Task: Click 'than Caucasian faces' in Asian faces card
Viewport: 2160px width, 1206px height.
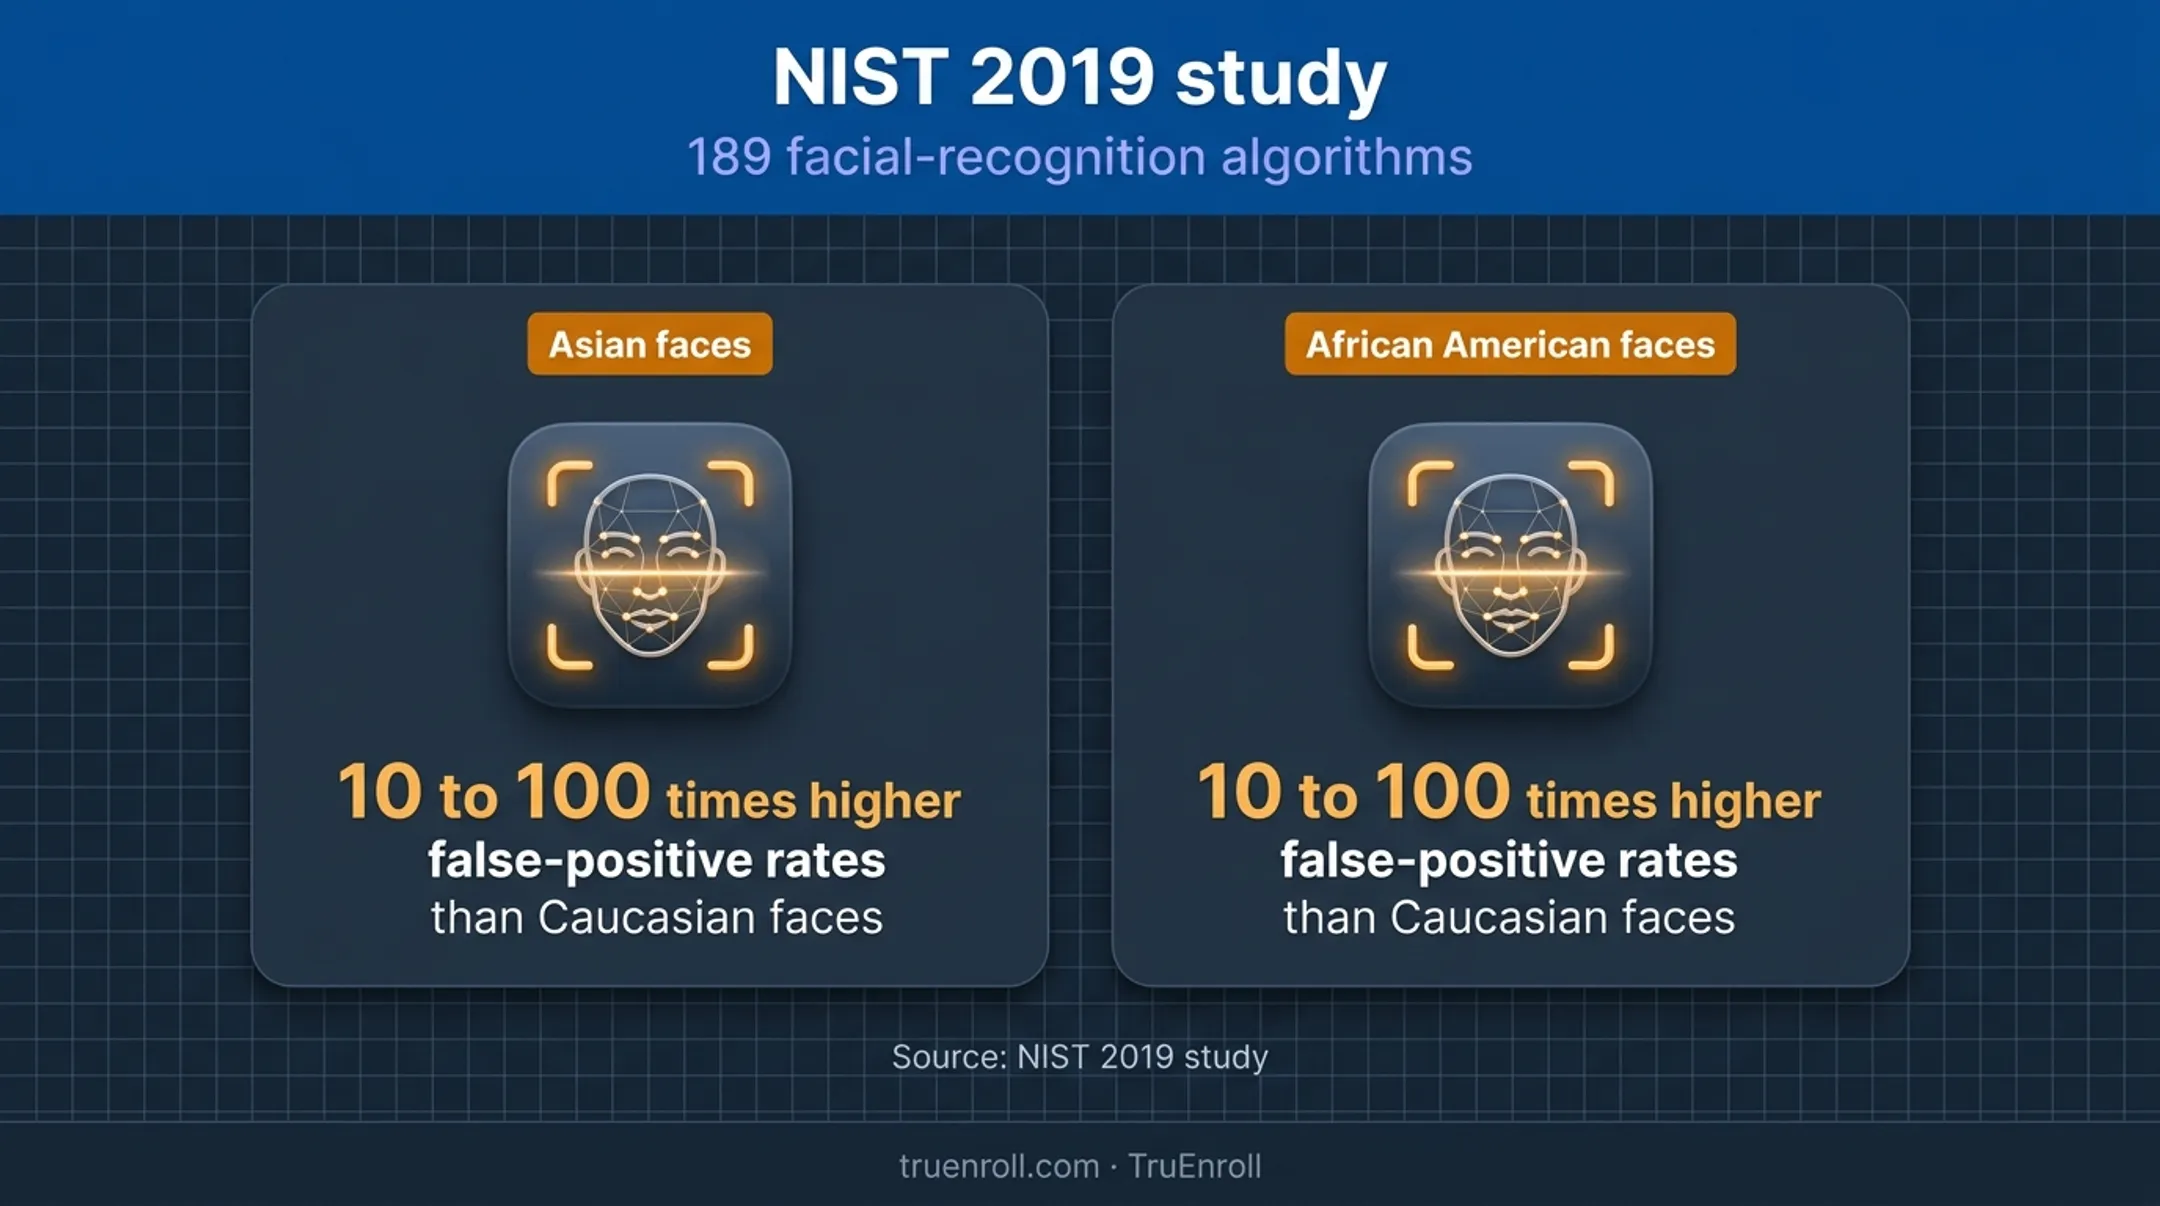Action: [657, 918]
